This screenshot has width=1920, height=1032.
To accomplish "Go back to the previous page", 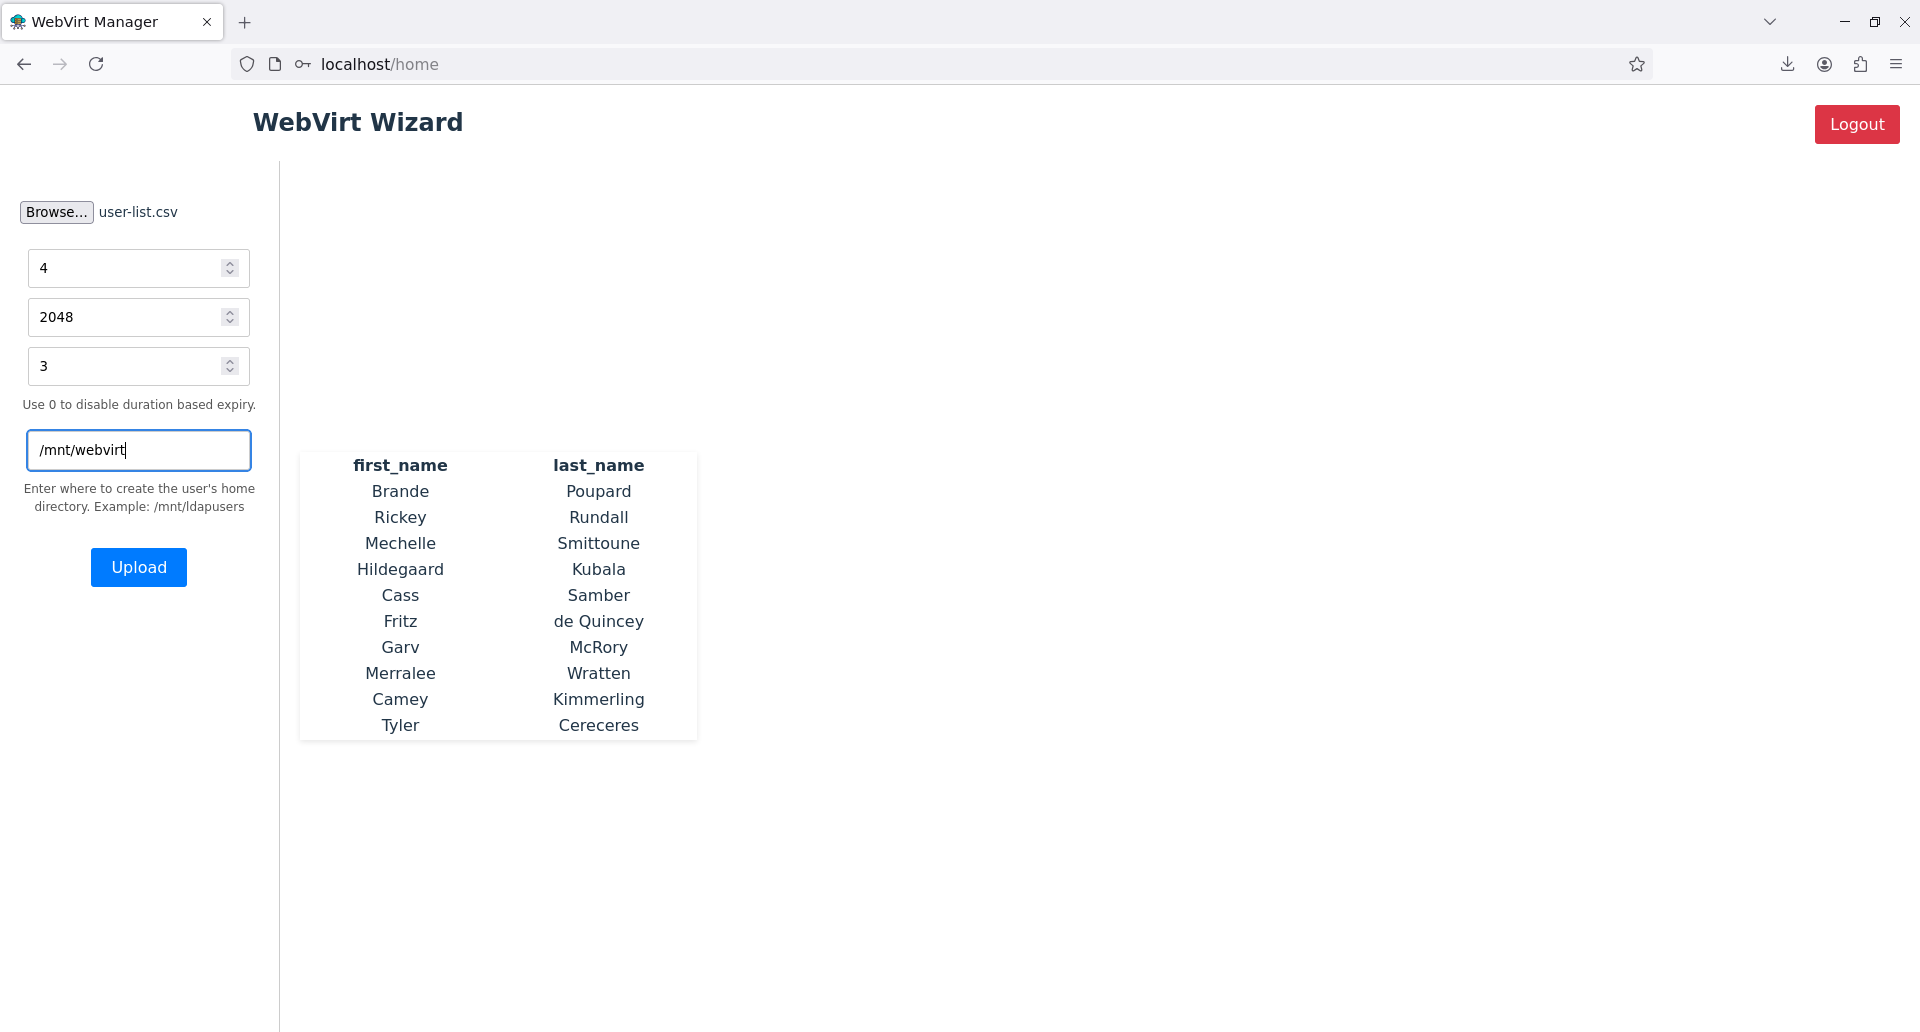I will pos(24,64).
